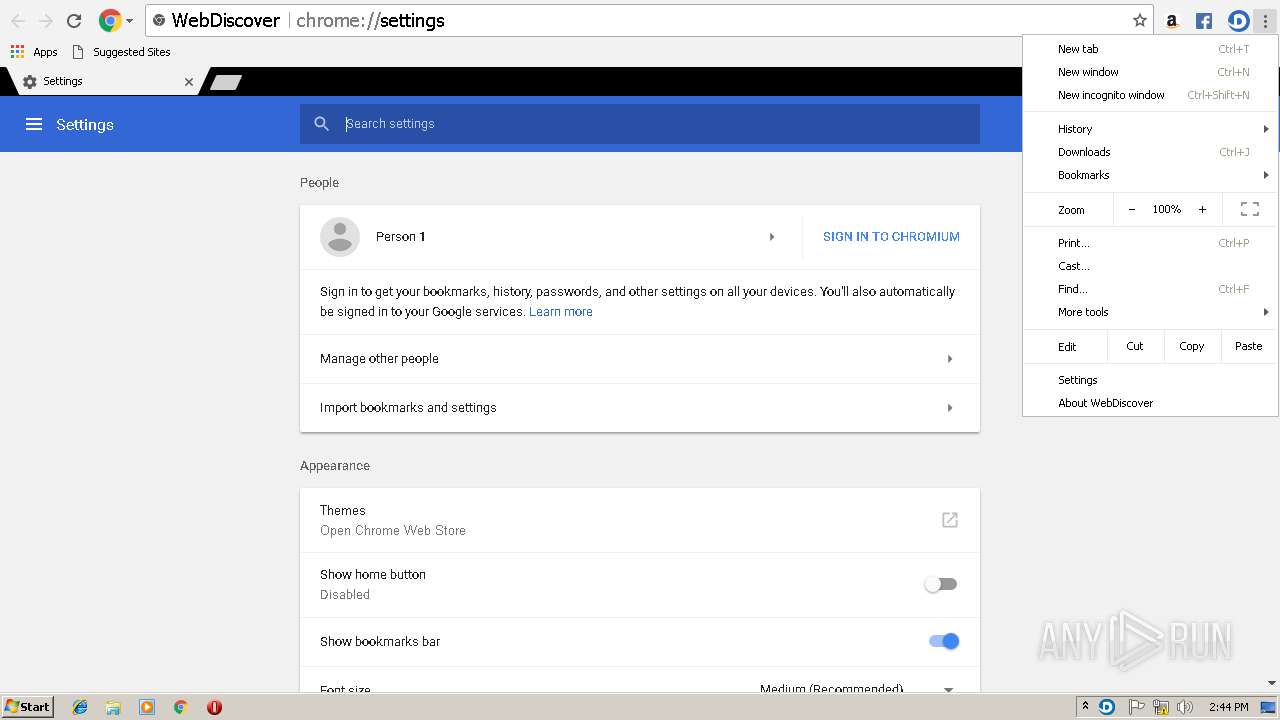Click Cut in the Edit row
Viewport: 1280px width, 720px height.
[1135, 346]
